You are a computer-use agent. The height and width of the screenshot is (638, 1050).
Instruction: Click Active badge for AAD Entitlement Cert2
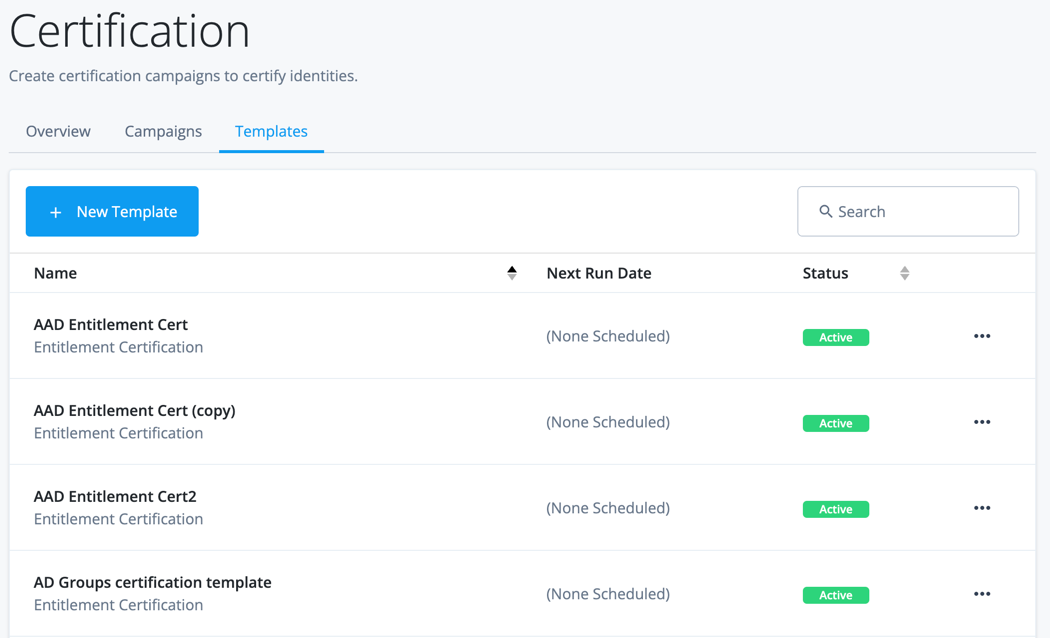(836, 509)
